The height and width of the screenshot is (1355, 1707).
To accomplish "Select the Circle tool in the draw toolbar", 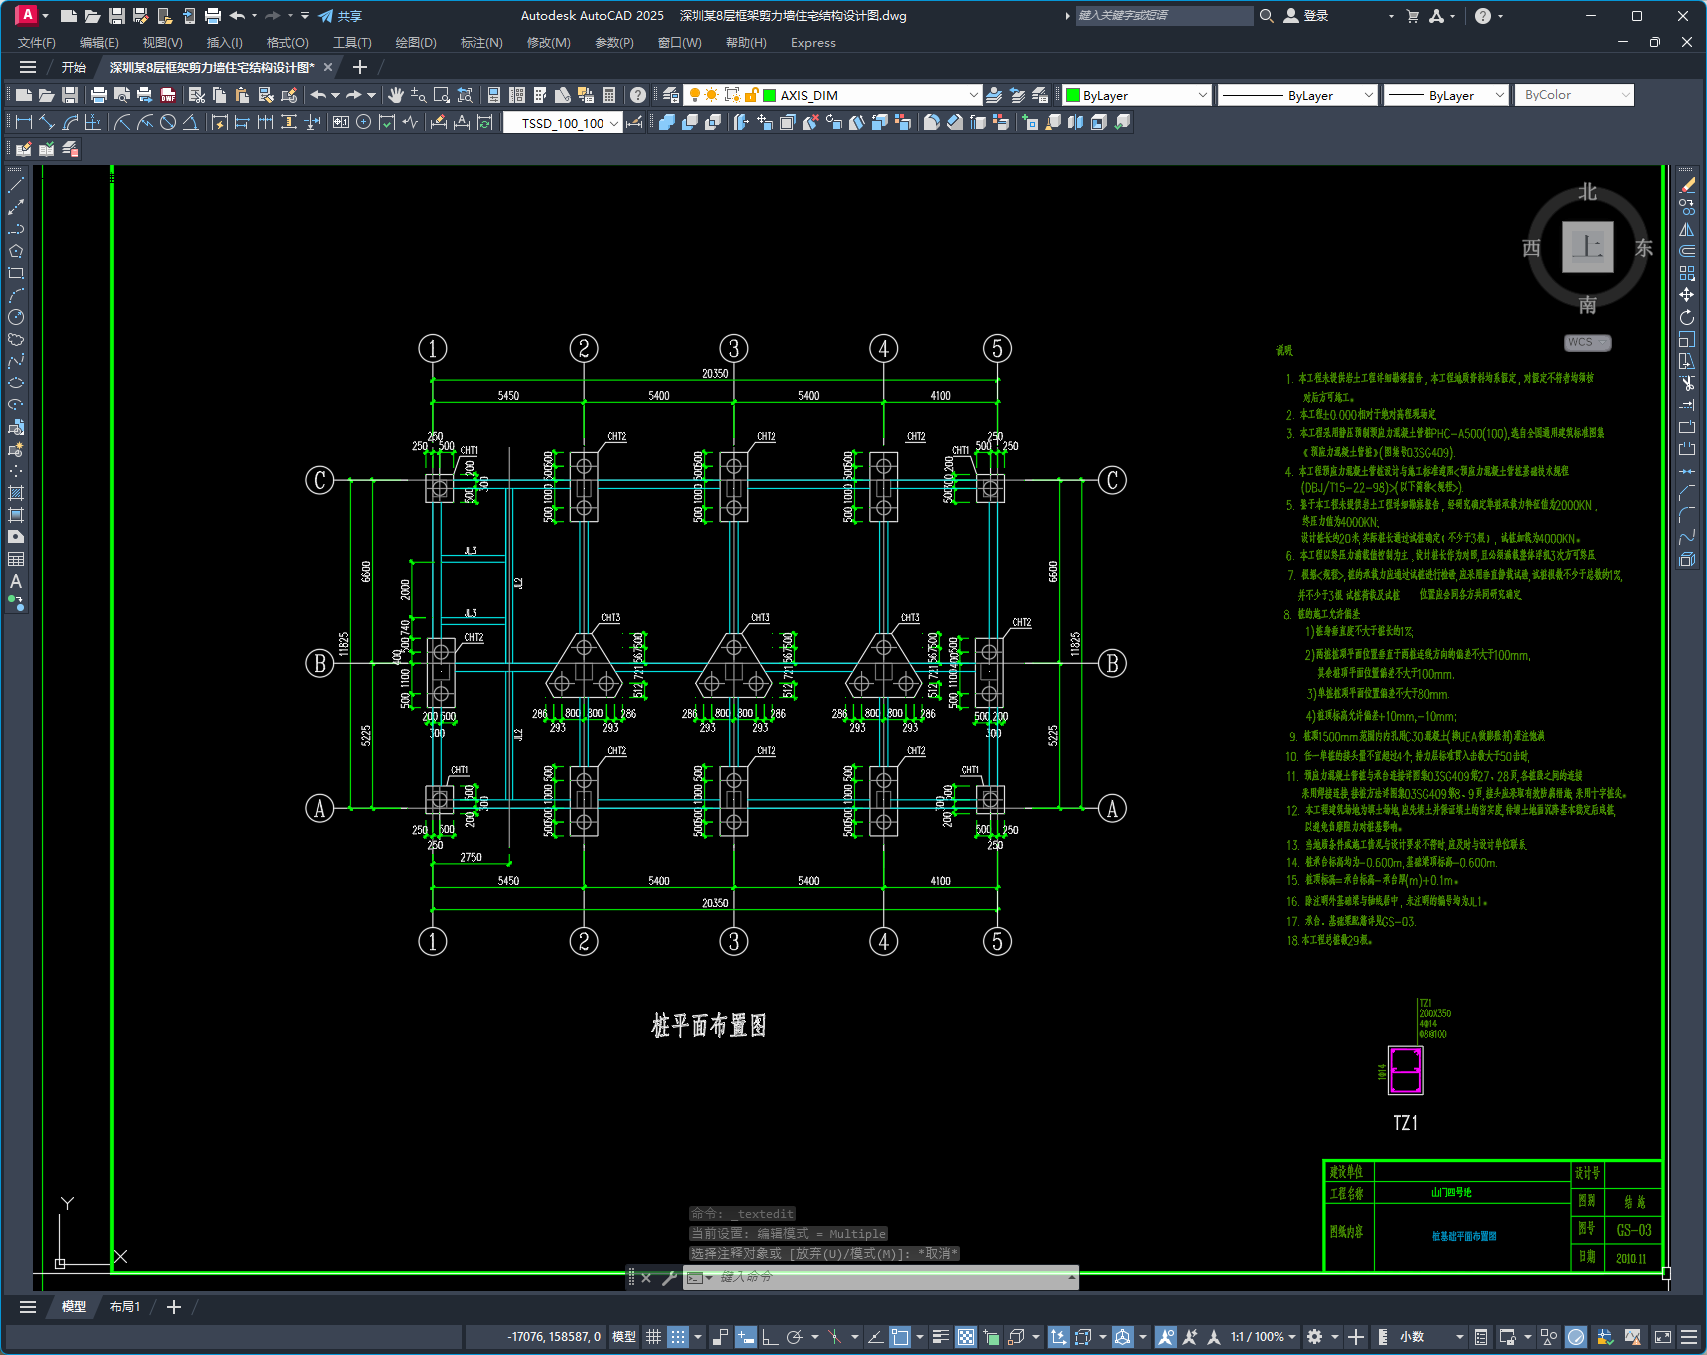I will point(16,317).
